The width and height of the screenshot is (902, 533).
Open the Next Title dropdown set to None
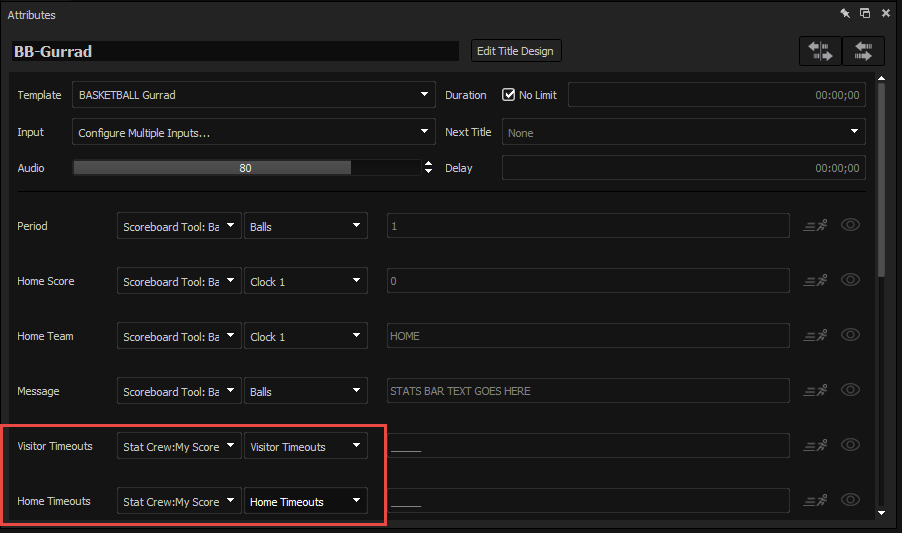click(x=683, y=132)
